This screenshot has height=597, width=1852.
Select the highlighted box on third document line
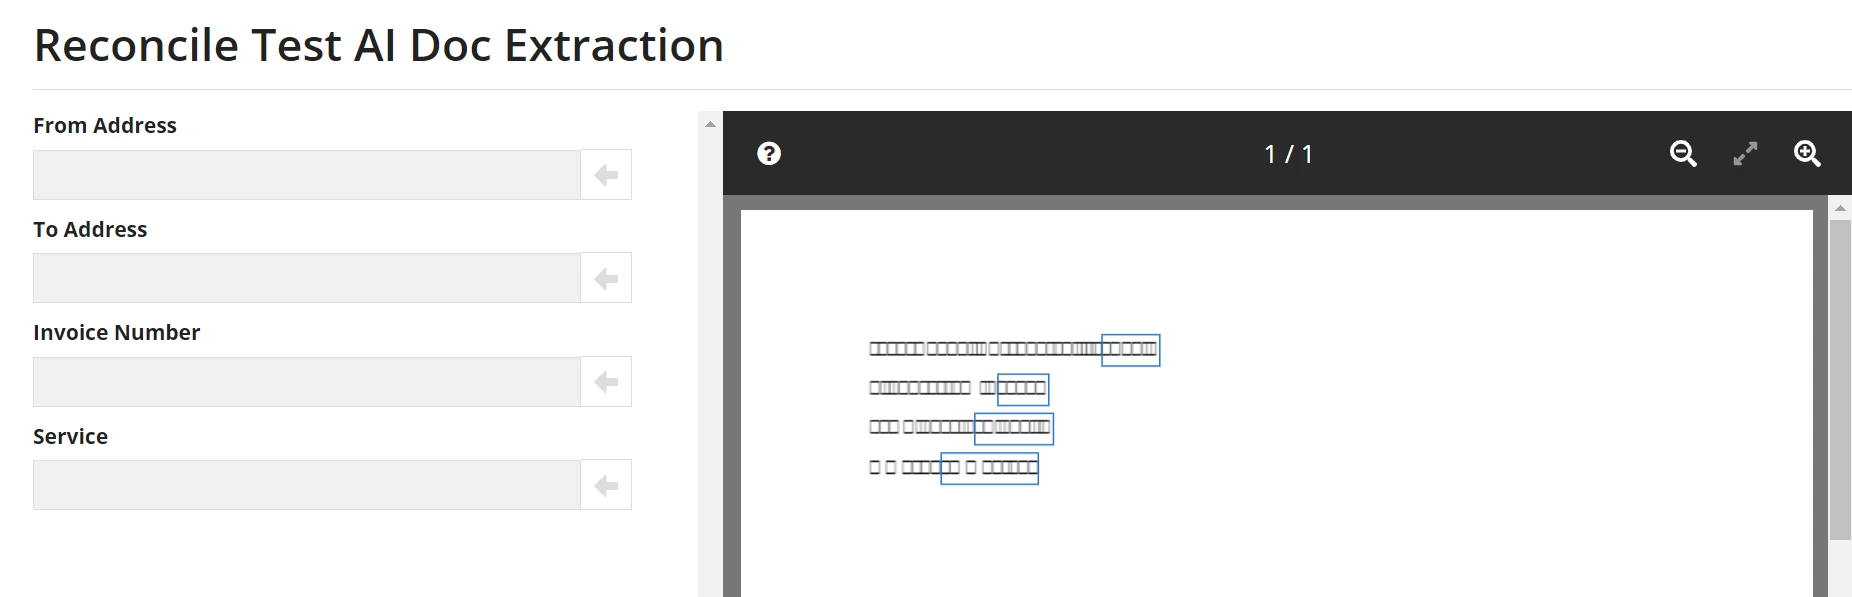[x=1013, y=428]
